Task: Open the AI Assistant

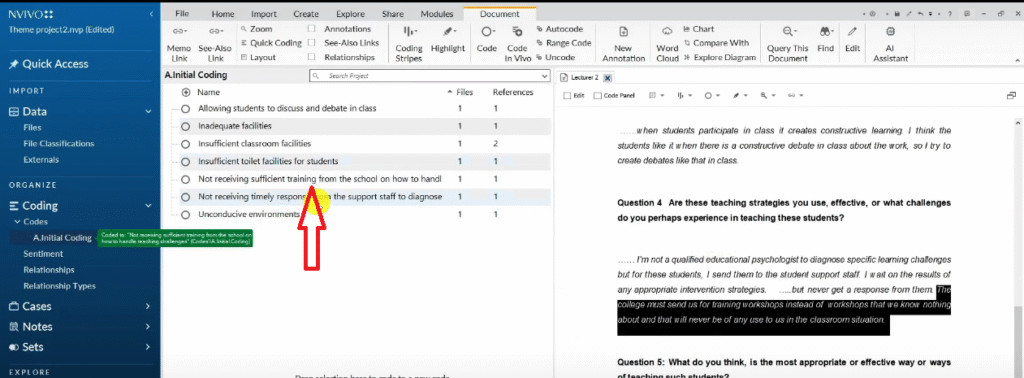Action: point(890,44)
